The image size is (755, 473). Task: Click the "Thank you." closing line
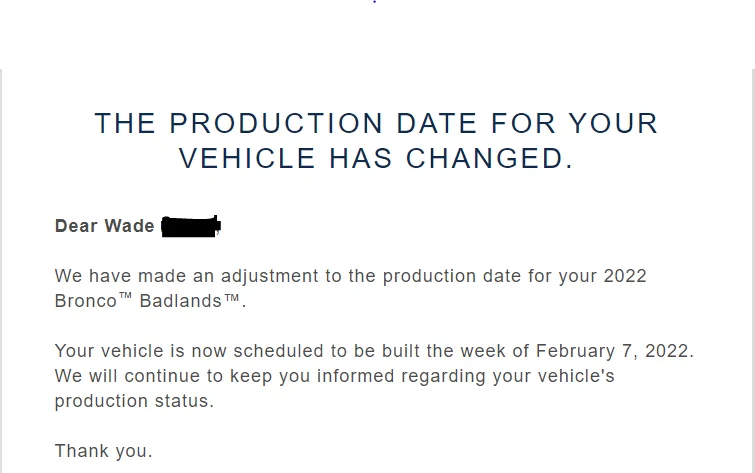pos(104,451)
